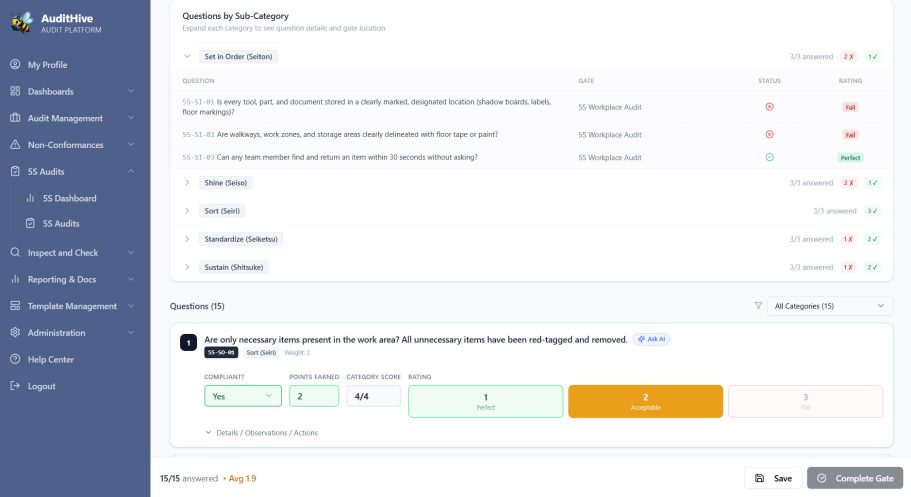911x497 pixels.
Task: Click the Avg 1.9 score in footer
Action: pos(242,478)
